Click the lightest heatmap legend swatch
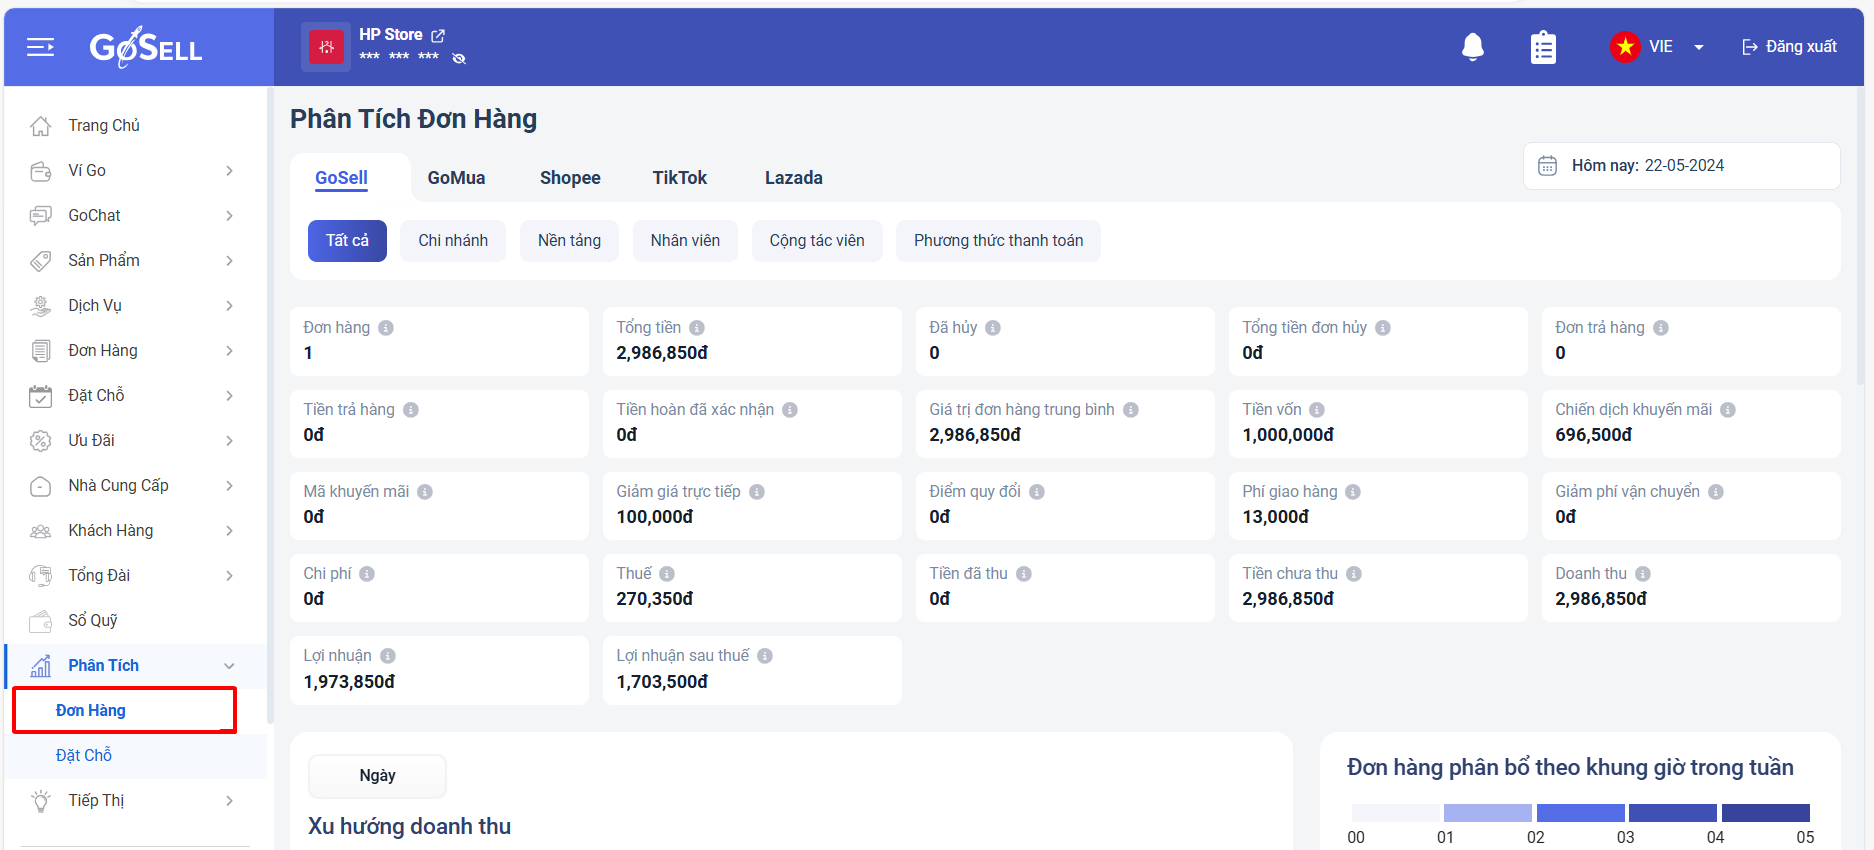This screenshot has width=1874, height=850. coord(1395,813)
